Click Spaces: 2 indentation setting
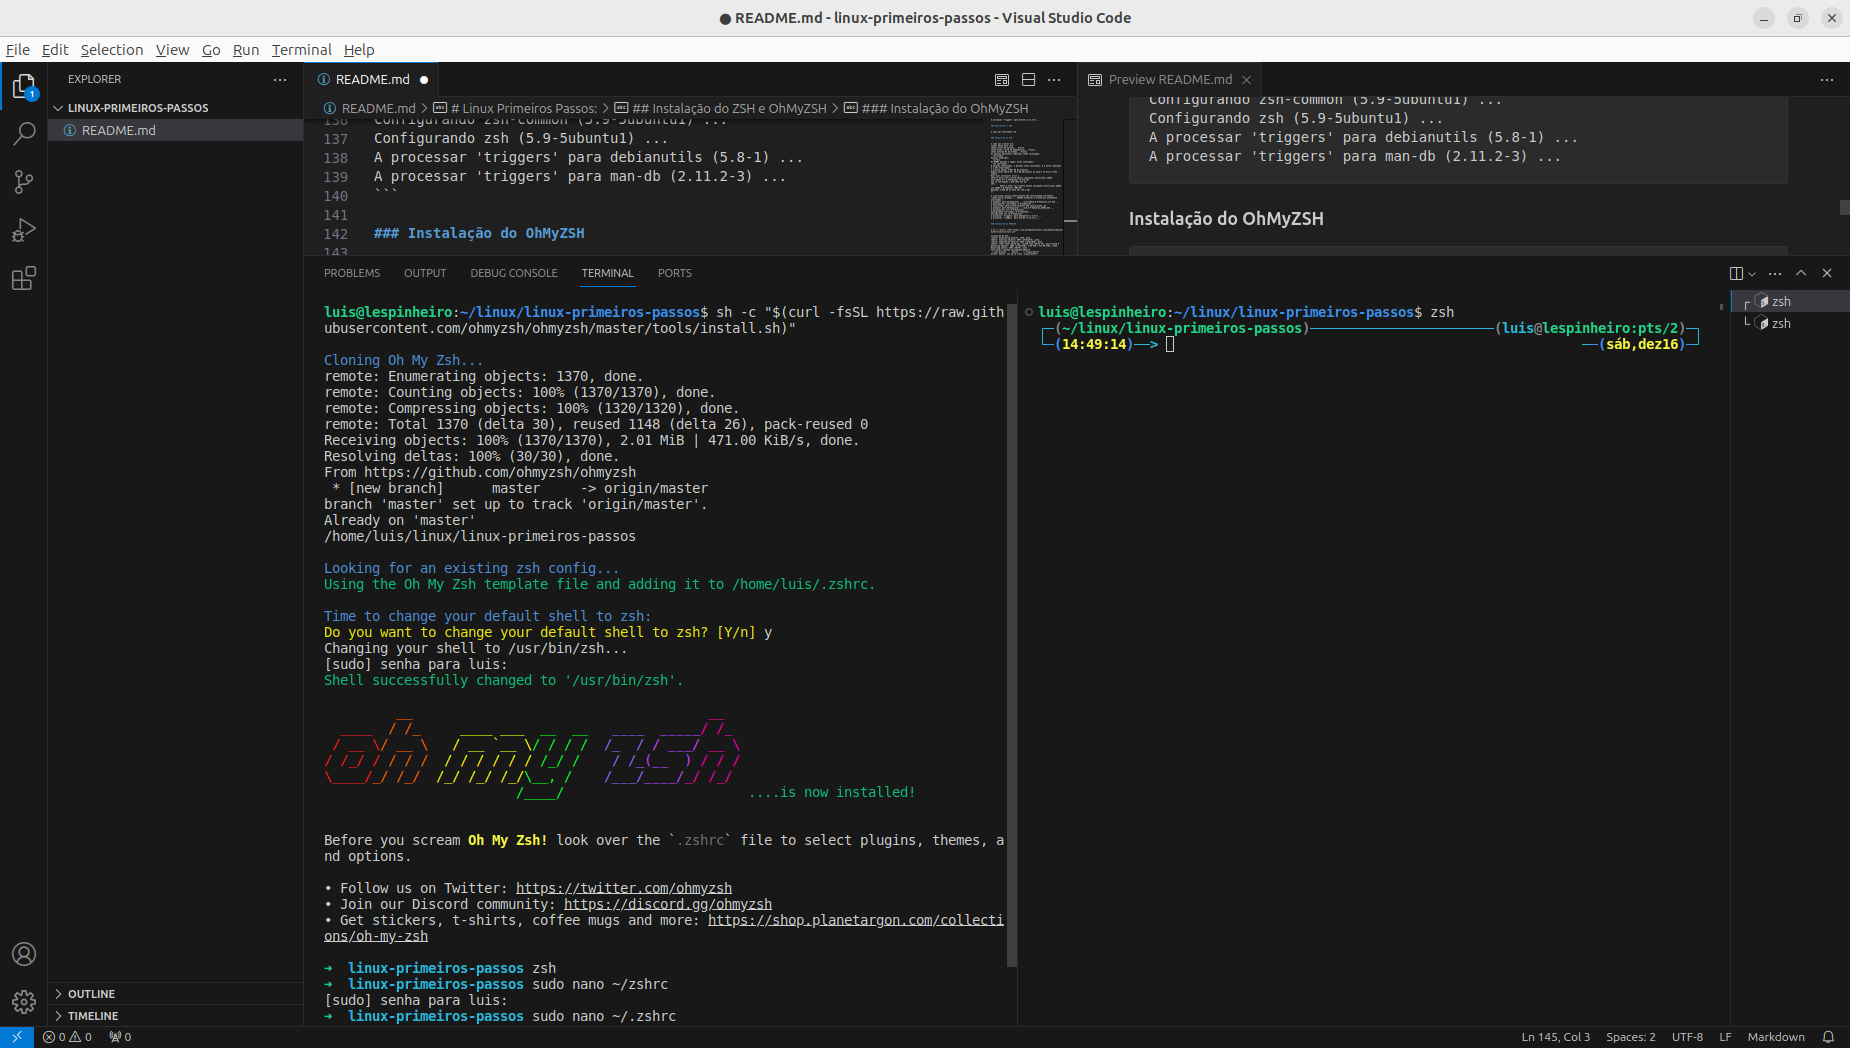Image resolution: width=1850 pixels, height=1048 pixels. tap(1631, 1037)
